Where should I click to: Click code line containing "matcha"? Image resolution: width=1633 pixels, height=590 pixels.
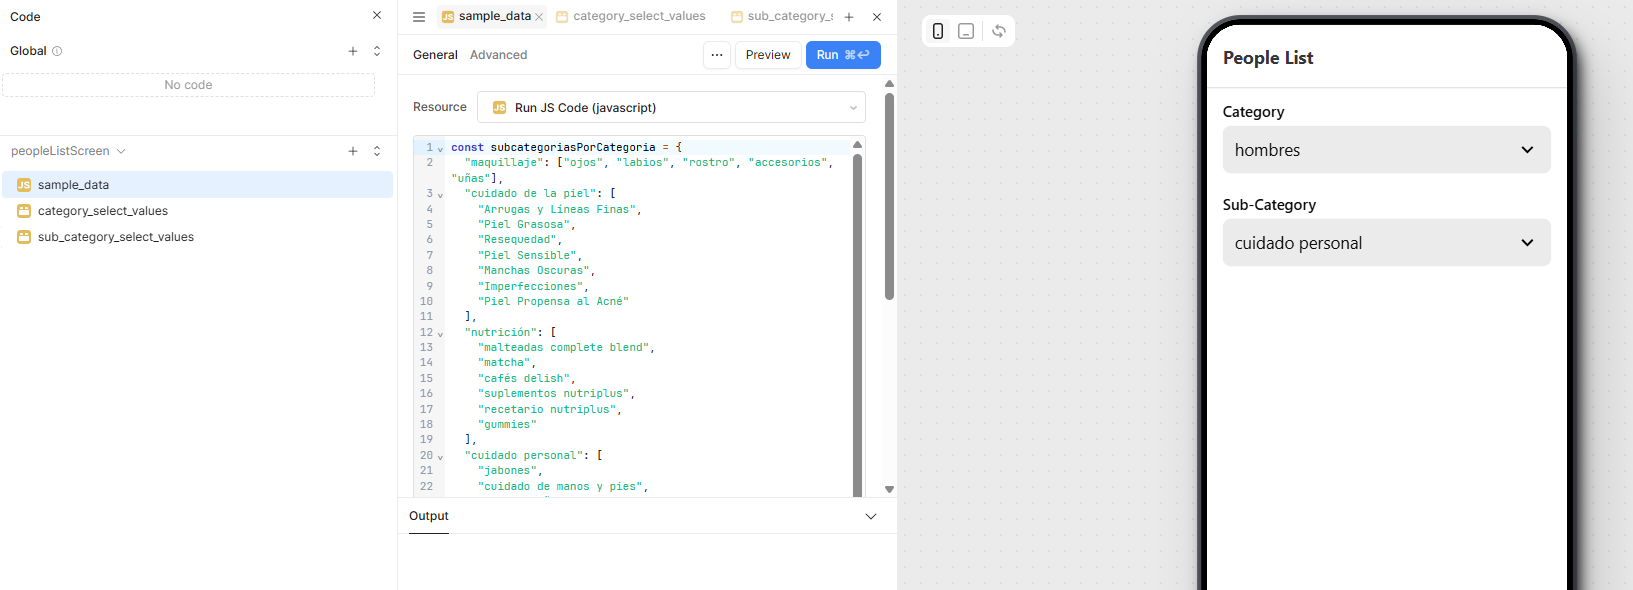[507, 363]
